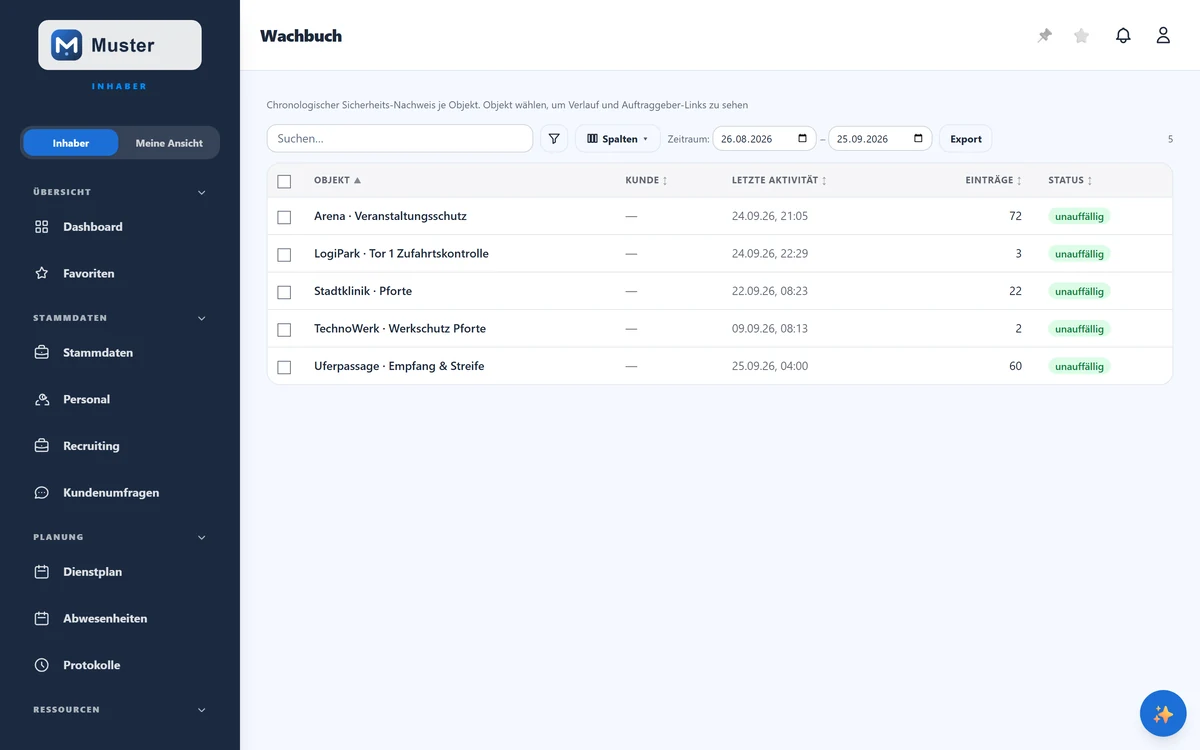This screenshot has height=750, width=1200.
Task: Mark page as favorite with star icon
Action: click(x=1081, y=36)
